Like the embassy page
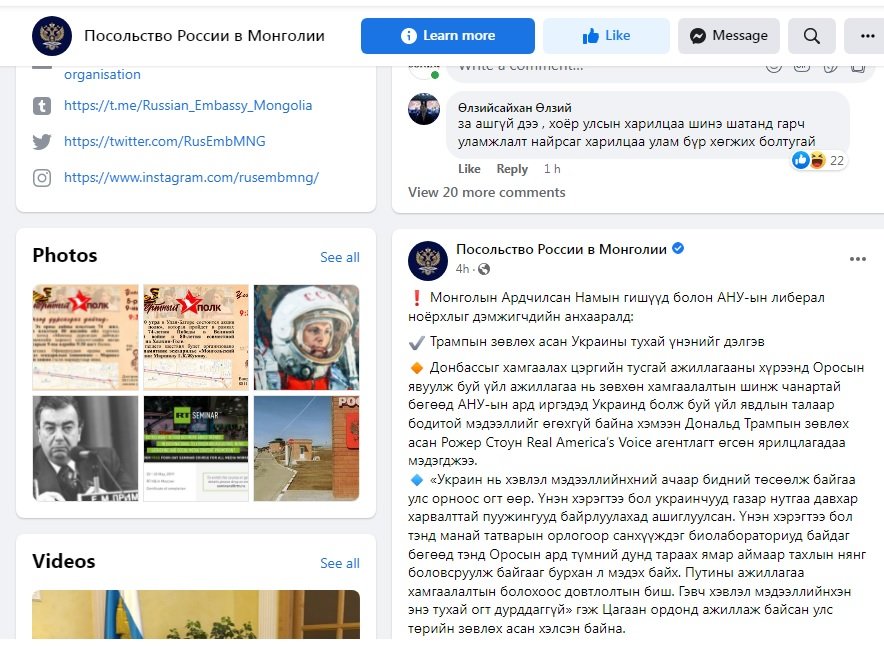This screenshot has height=646, width=884. point(607,36)
